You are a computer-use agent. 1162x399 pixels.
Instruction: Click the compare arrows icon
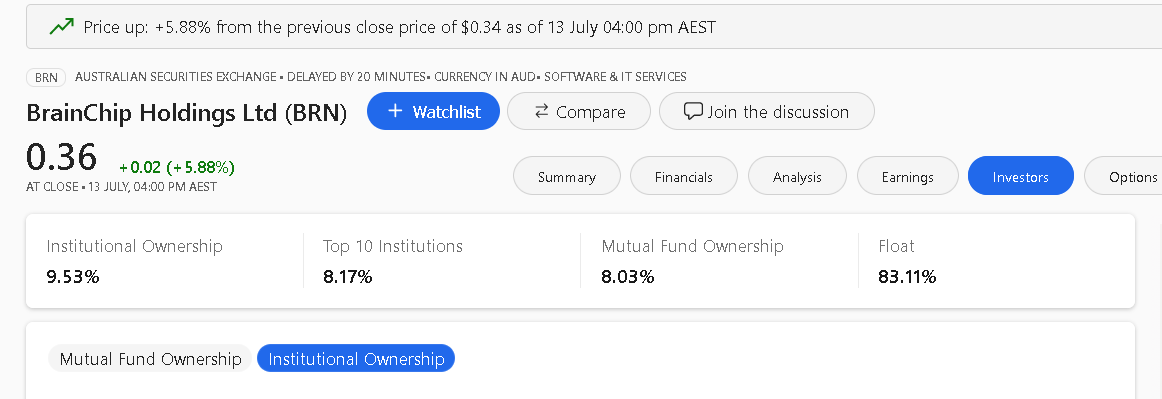tap(542, 111)
